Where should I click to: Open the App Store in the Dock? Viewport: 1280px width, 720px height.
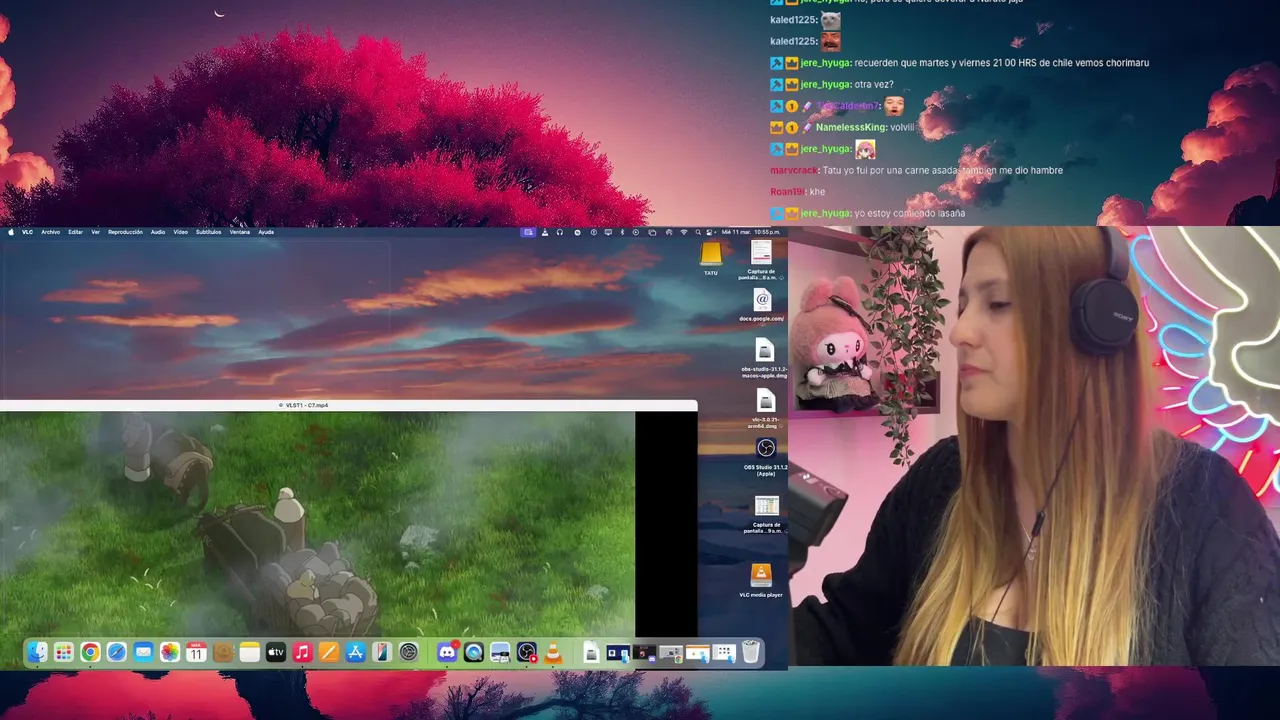pyautogui.click(x=355, y=653)
